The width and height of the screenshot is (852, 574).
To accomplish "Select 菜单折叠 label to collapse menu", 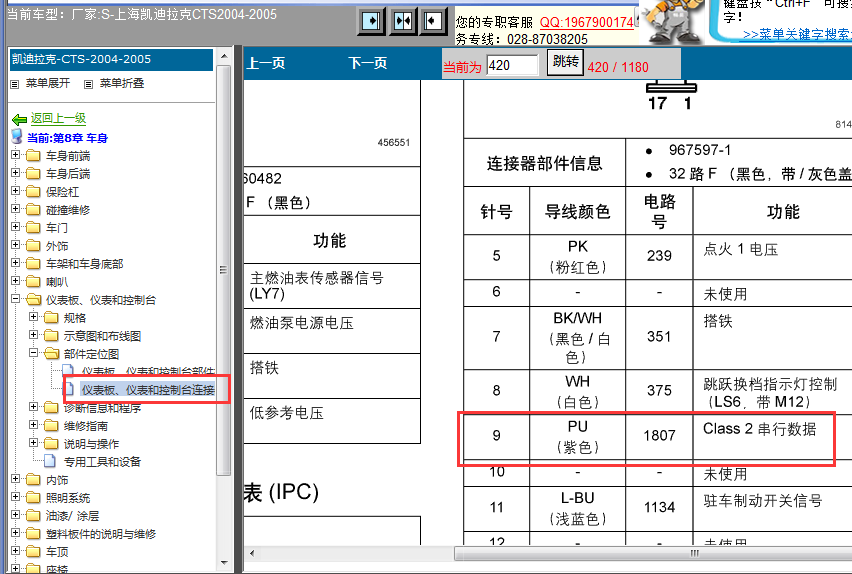I will (x=122, y=83).
